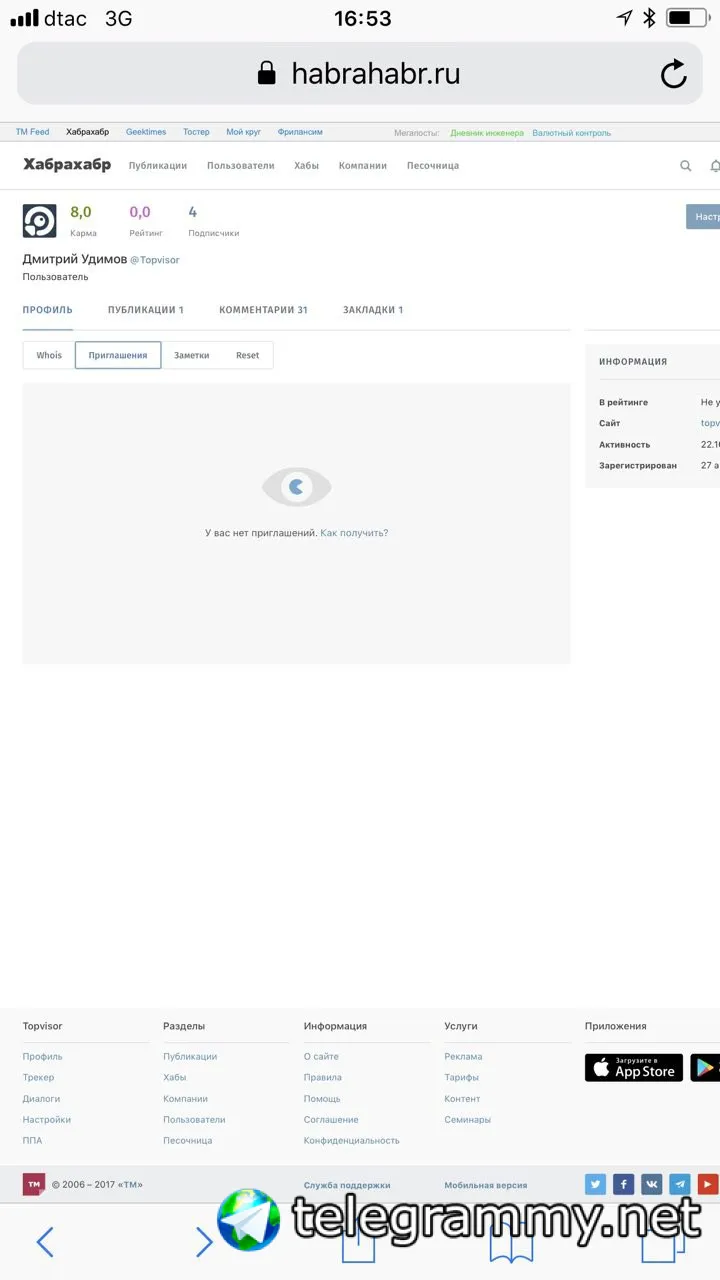Switch to the ПУБЛИКАЦИИ 1 tab
The image size is (720, 1280).
coord(146,310)
